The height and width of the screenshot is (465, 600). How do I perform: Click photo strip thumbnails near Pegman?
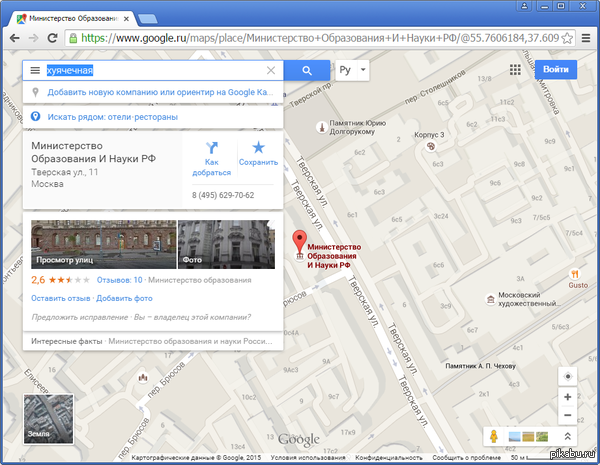[x=528, y=436]
